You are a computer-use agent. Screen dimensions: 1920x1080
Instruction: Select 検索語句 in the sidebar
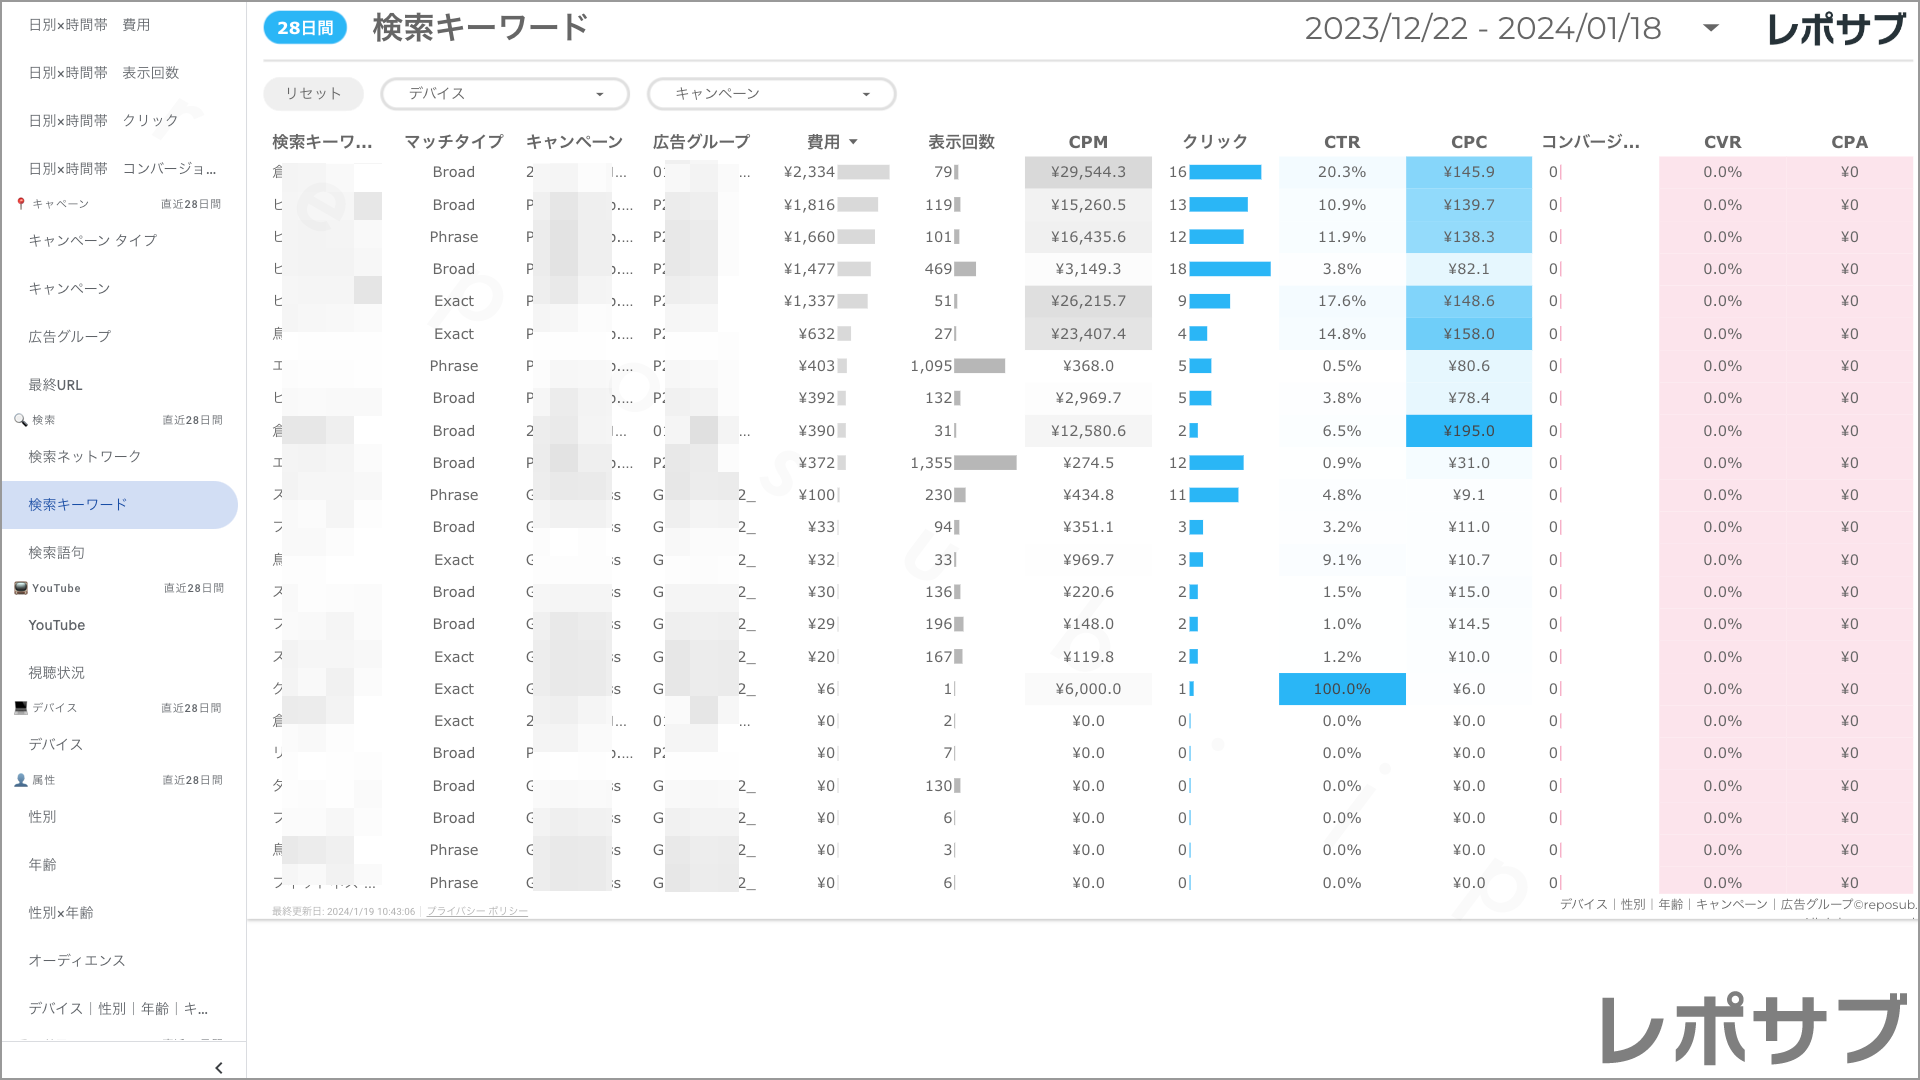coord(56,552)
